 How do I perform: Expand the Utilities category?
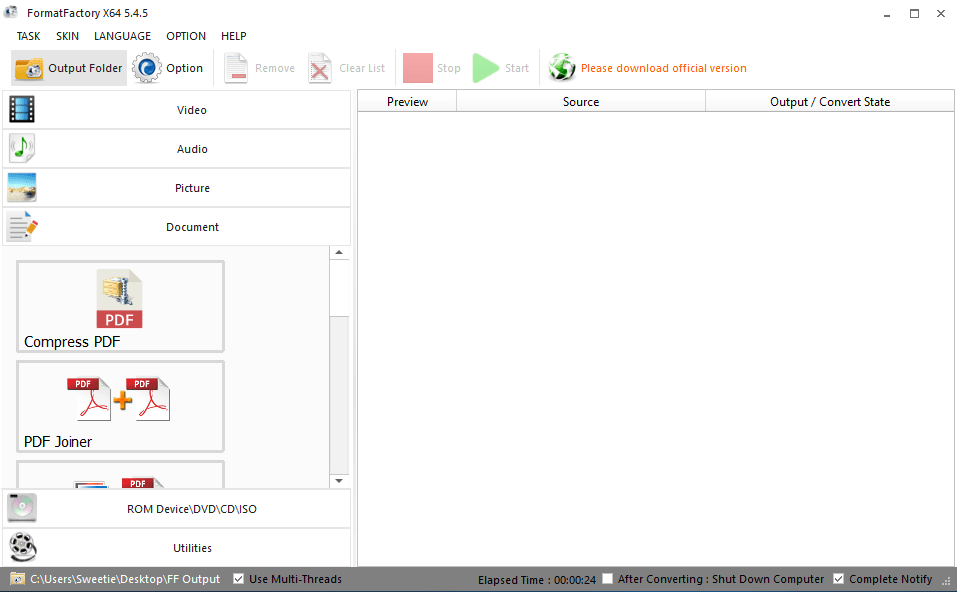click(x=176, y=548)
